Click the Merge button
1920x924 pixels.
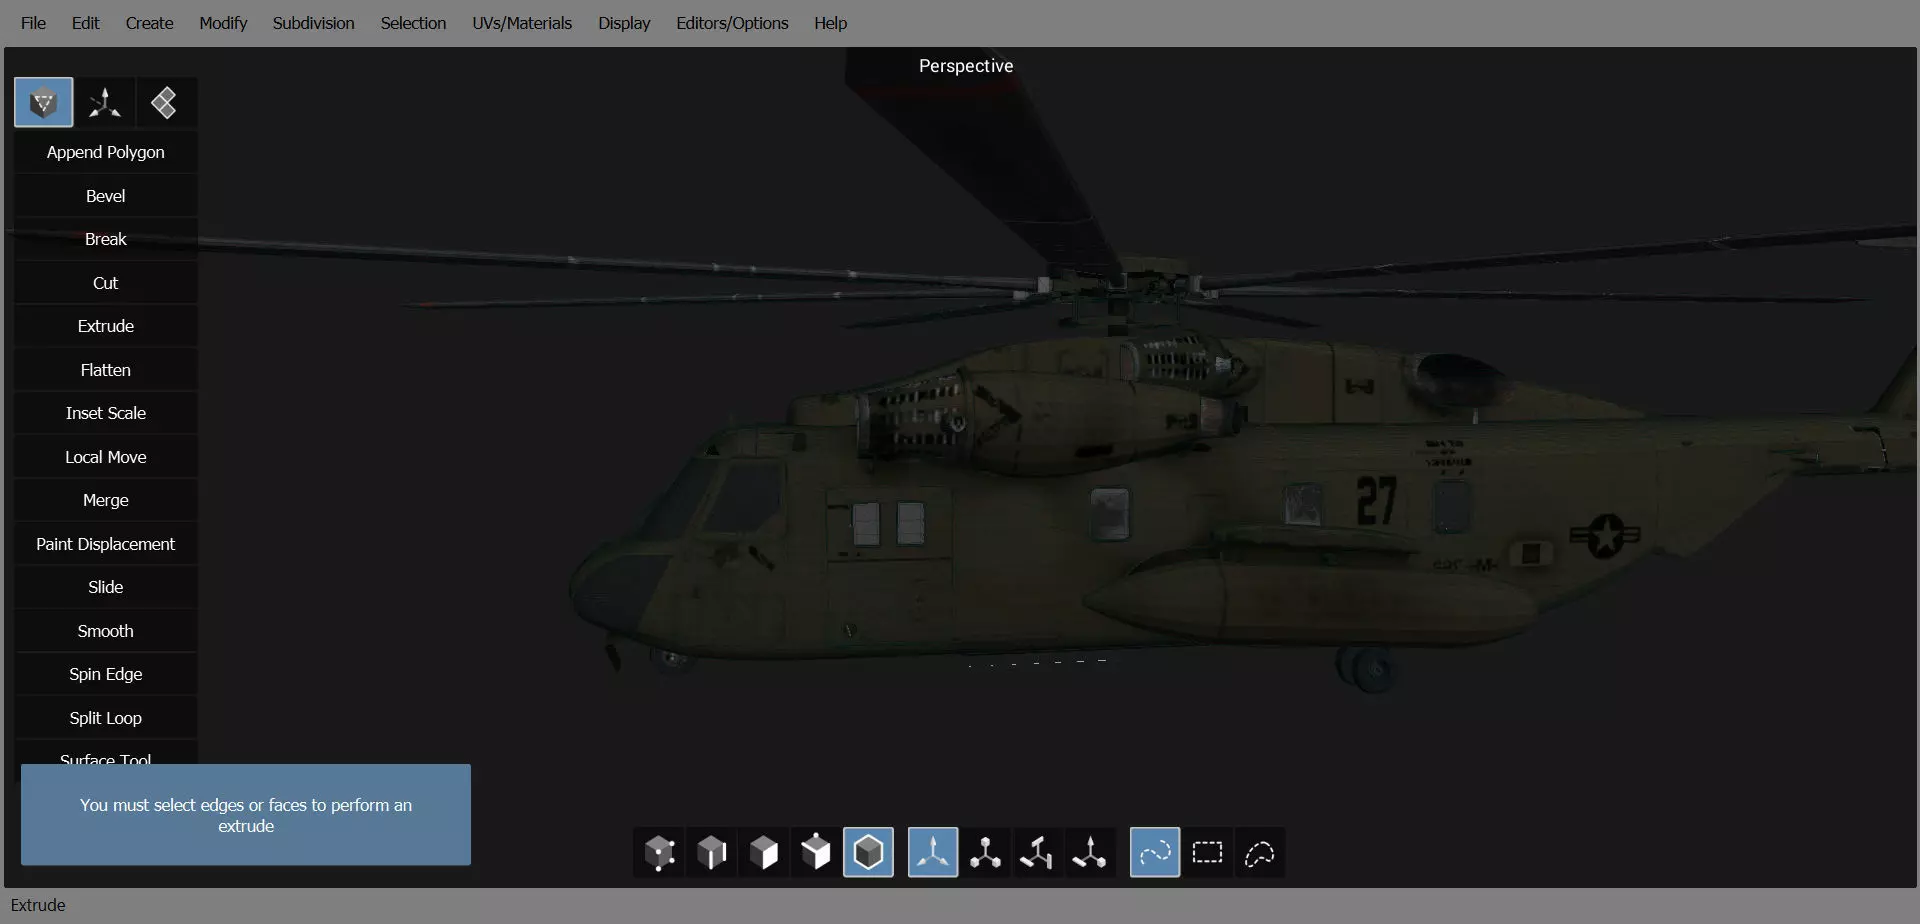pyautogui.click(x=106, y=500)
